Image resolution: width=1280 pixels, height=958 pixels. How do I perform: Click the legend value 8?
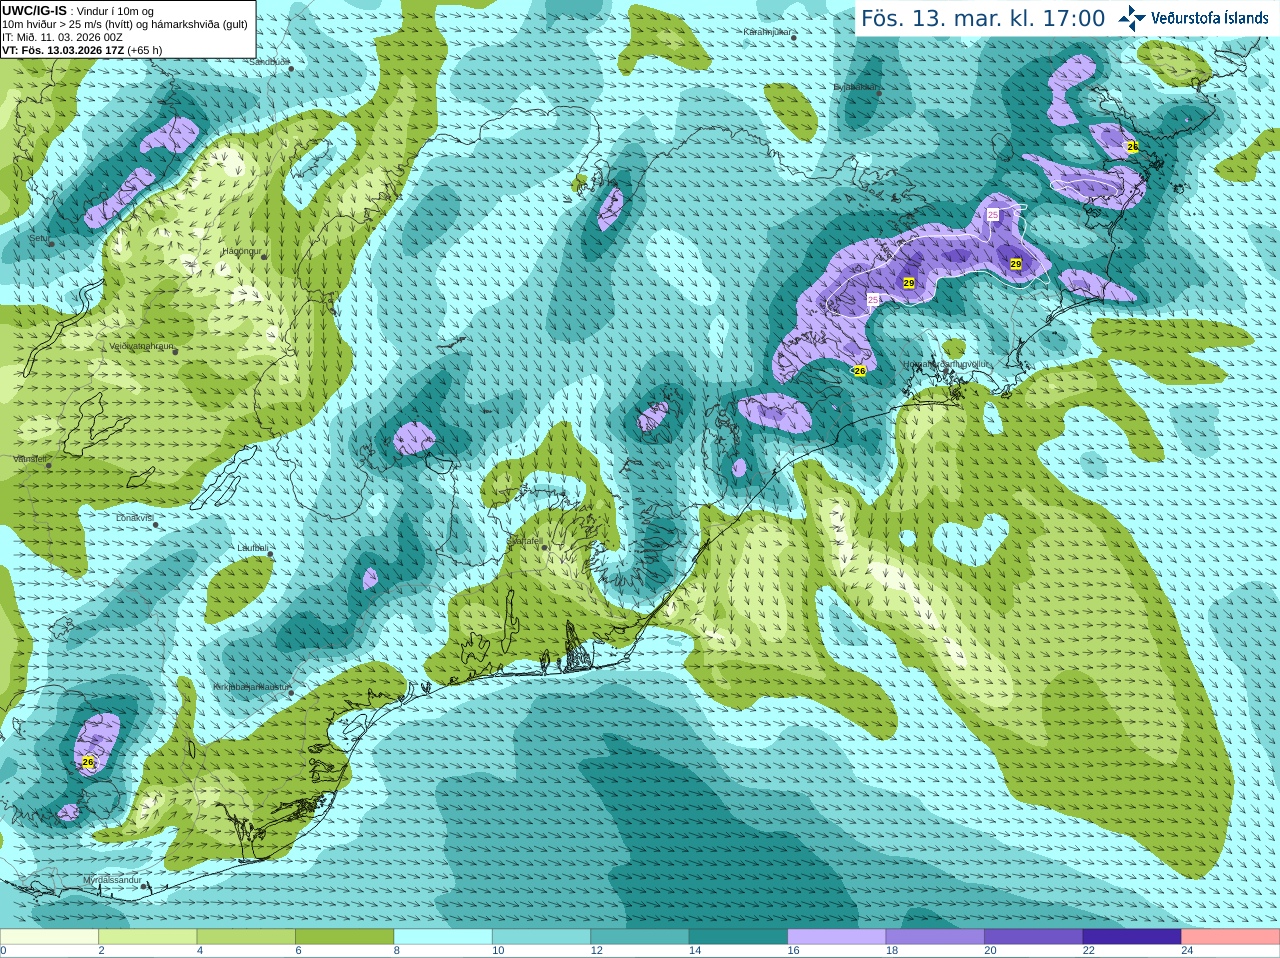pyautogui.click(x=396, y=951)
